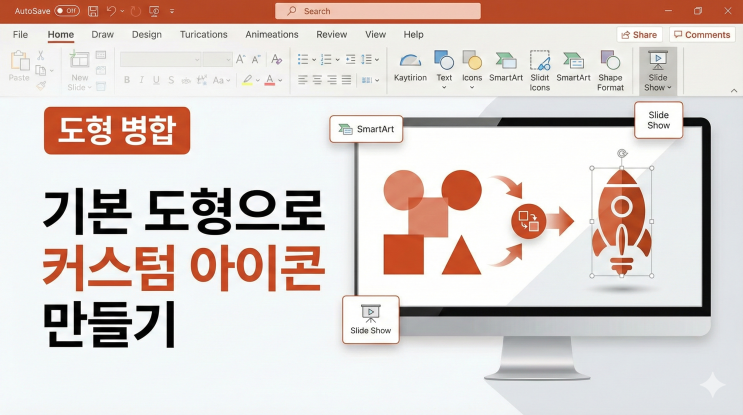
Task: Start presentation from quick access toolbar icon
Action: pyautogui.click(x=154, y=11)
